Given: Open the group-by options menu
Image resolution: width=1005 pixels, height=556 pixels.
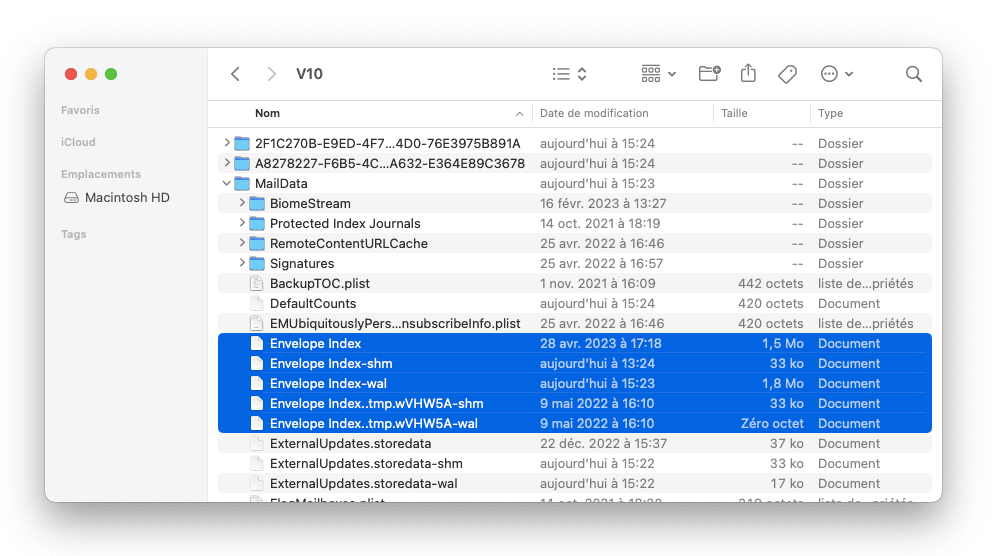Looking at the screenshot, I should point(658,74).
